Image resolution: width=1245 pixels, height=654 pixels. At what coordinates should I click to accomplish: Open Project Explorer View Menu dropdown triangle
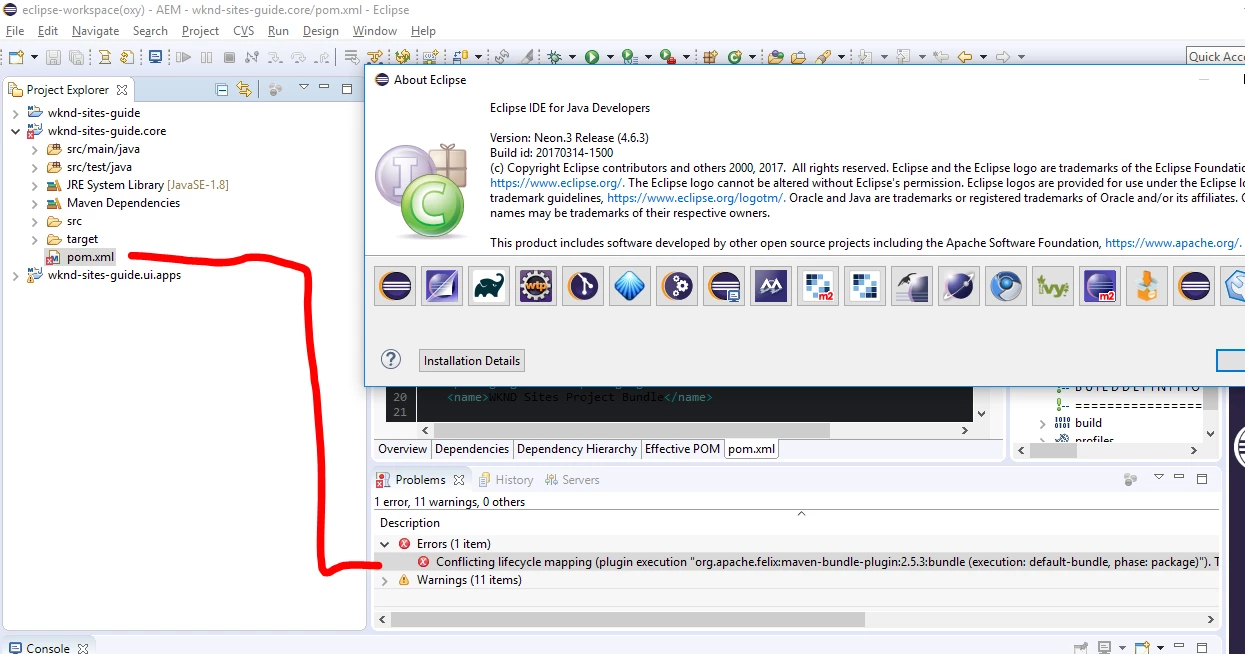coord(303,87)
